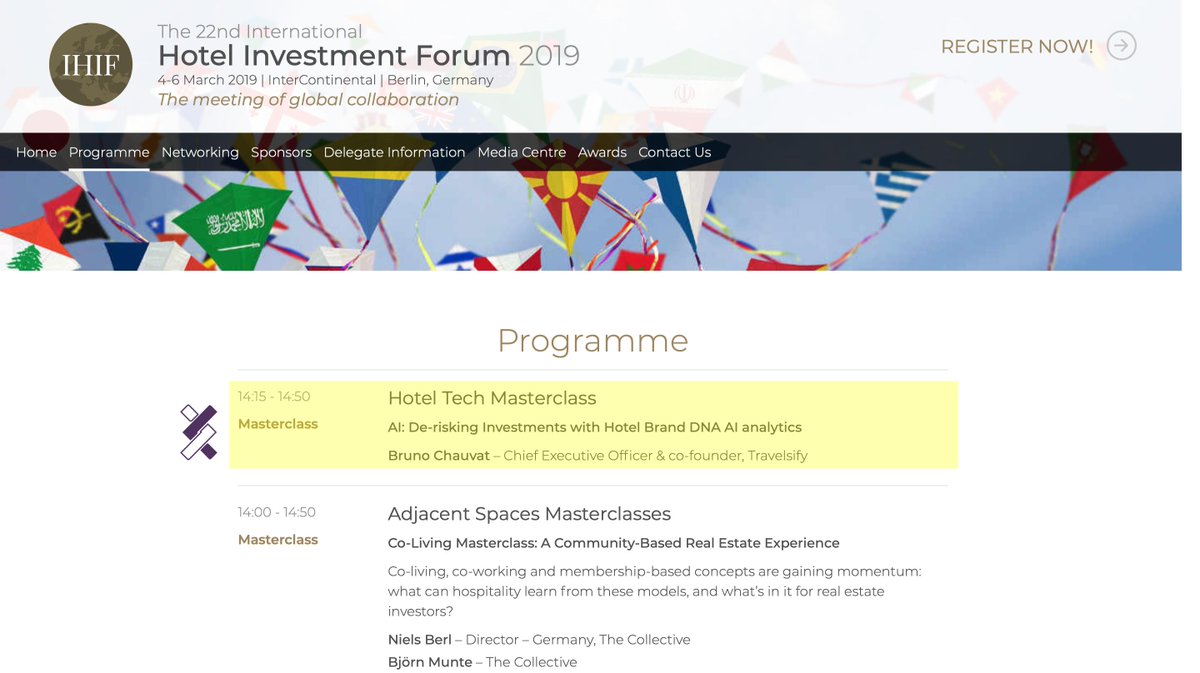Click the Co-Living Masterclass title
This screenshot has width=1200, height=673.
[613, 543]
